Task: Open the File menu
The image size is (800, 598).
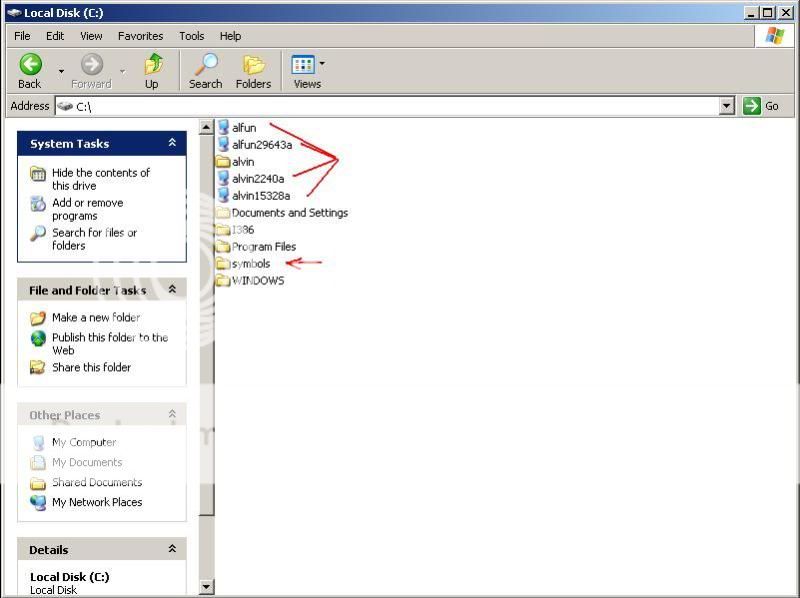Action: (22, 36)
